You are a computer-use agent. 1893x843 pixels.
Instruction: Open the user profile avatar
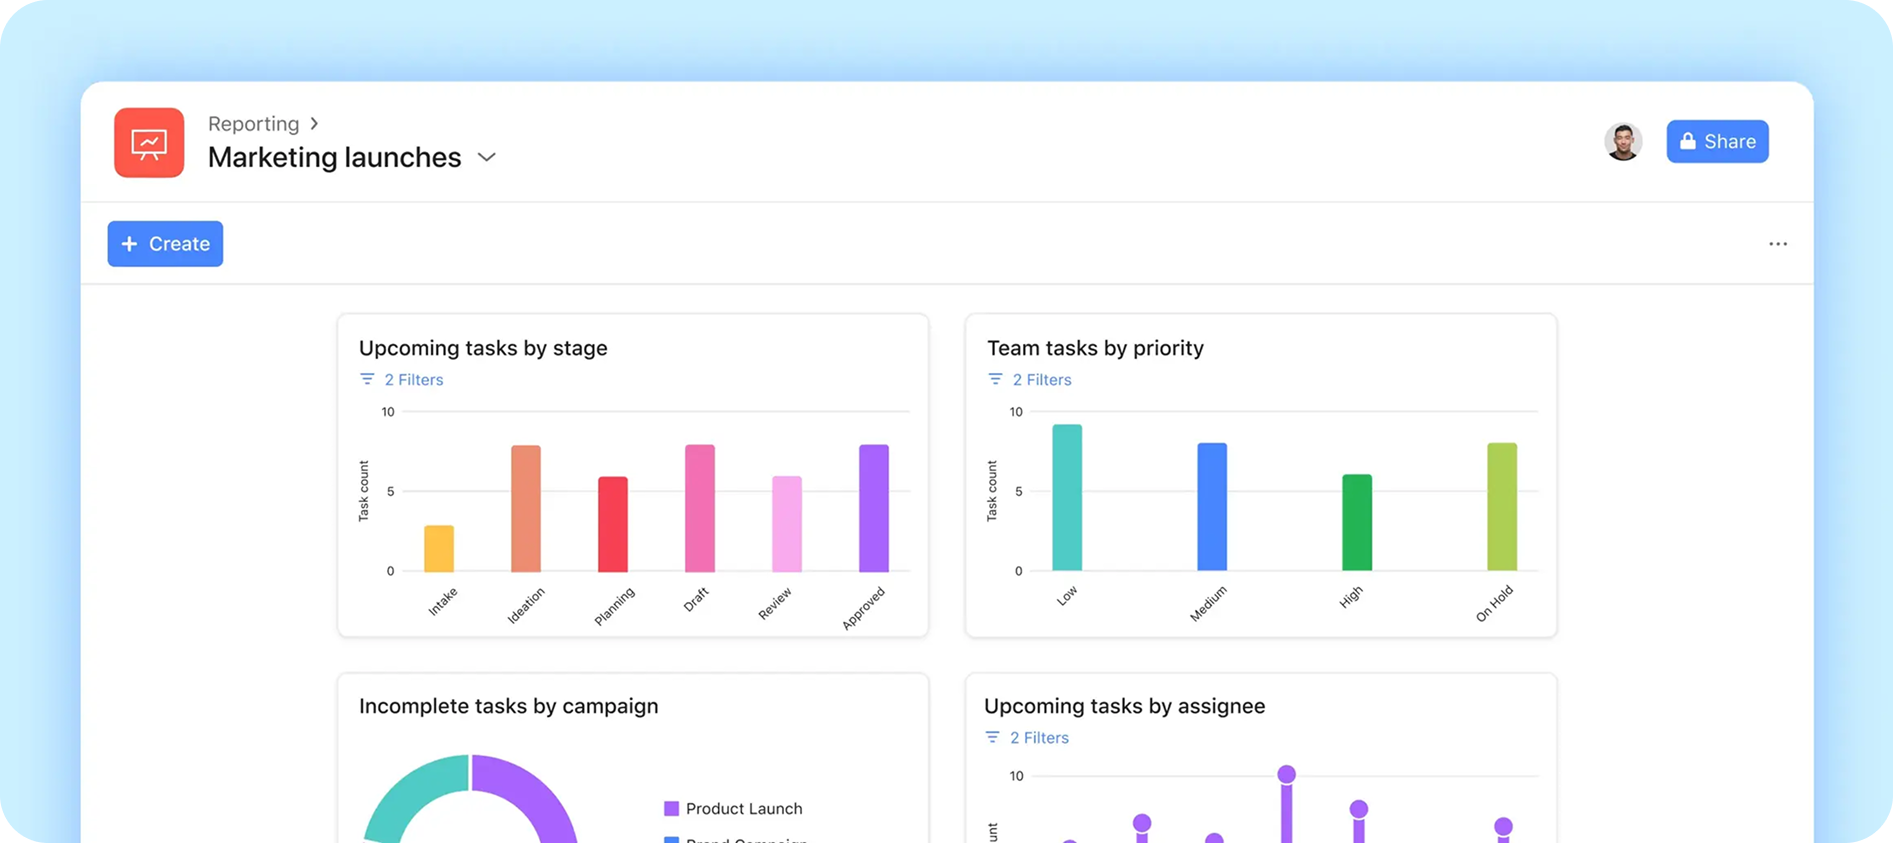[x=1623, y=142]
